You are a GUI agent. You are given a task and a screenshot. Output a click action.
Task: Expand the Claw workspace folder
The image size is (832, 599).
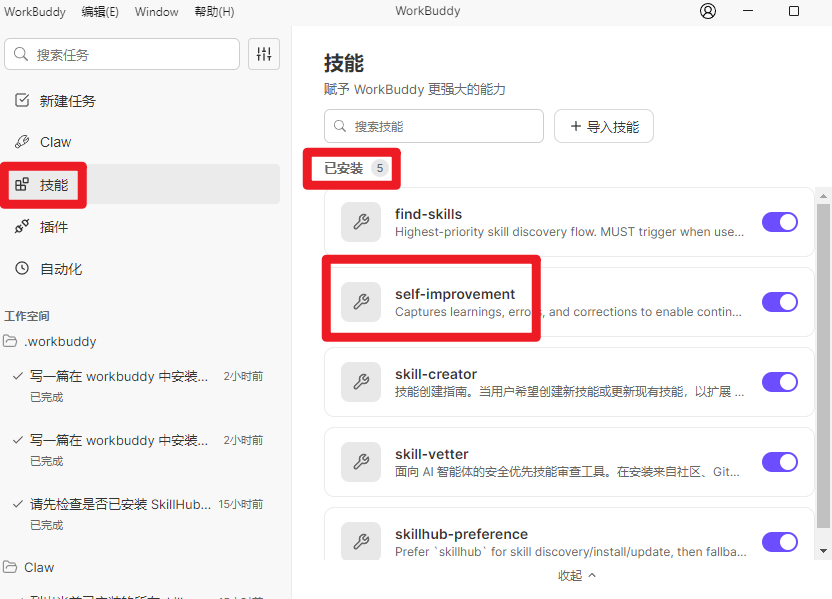pyautogui.click(x=39, y=567)
